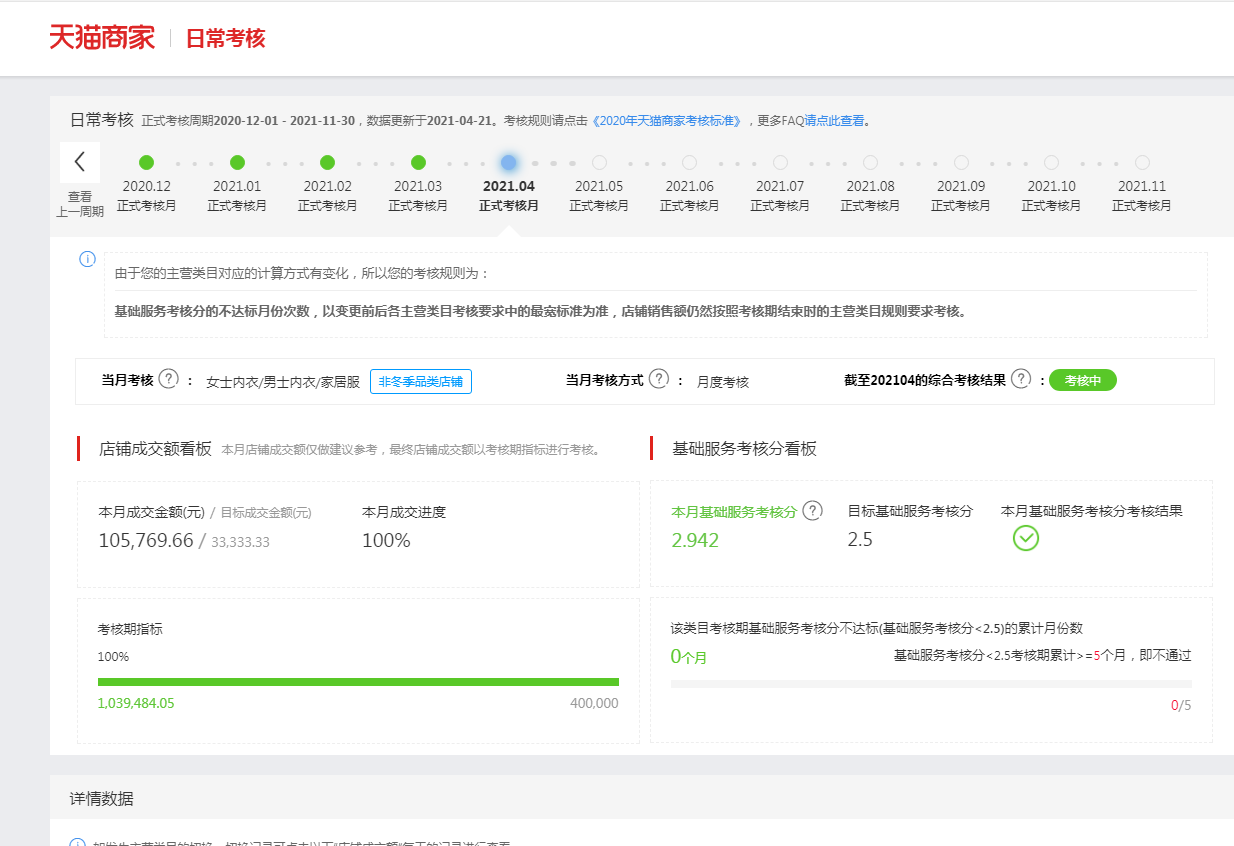
Task: Click the green 考核期指标 progress bar
Action: point(358,682)
